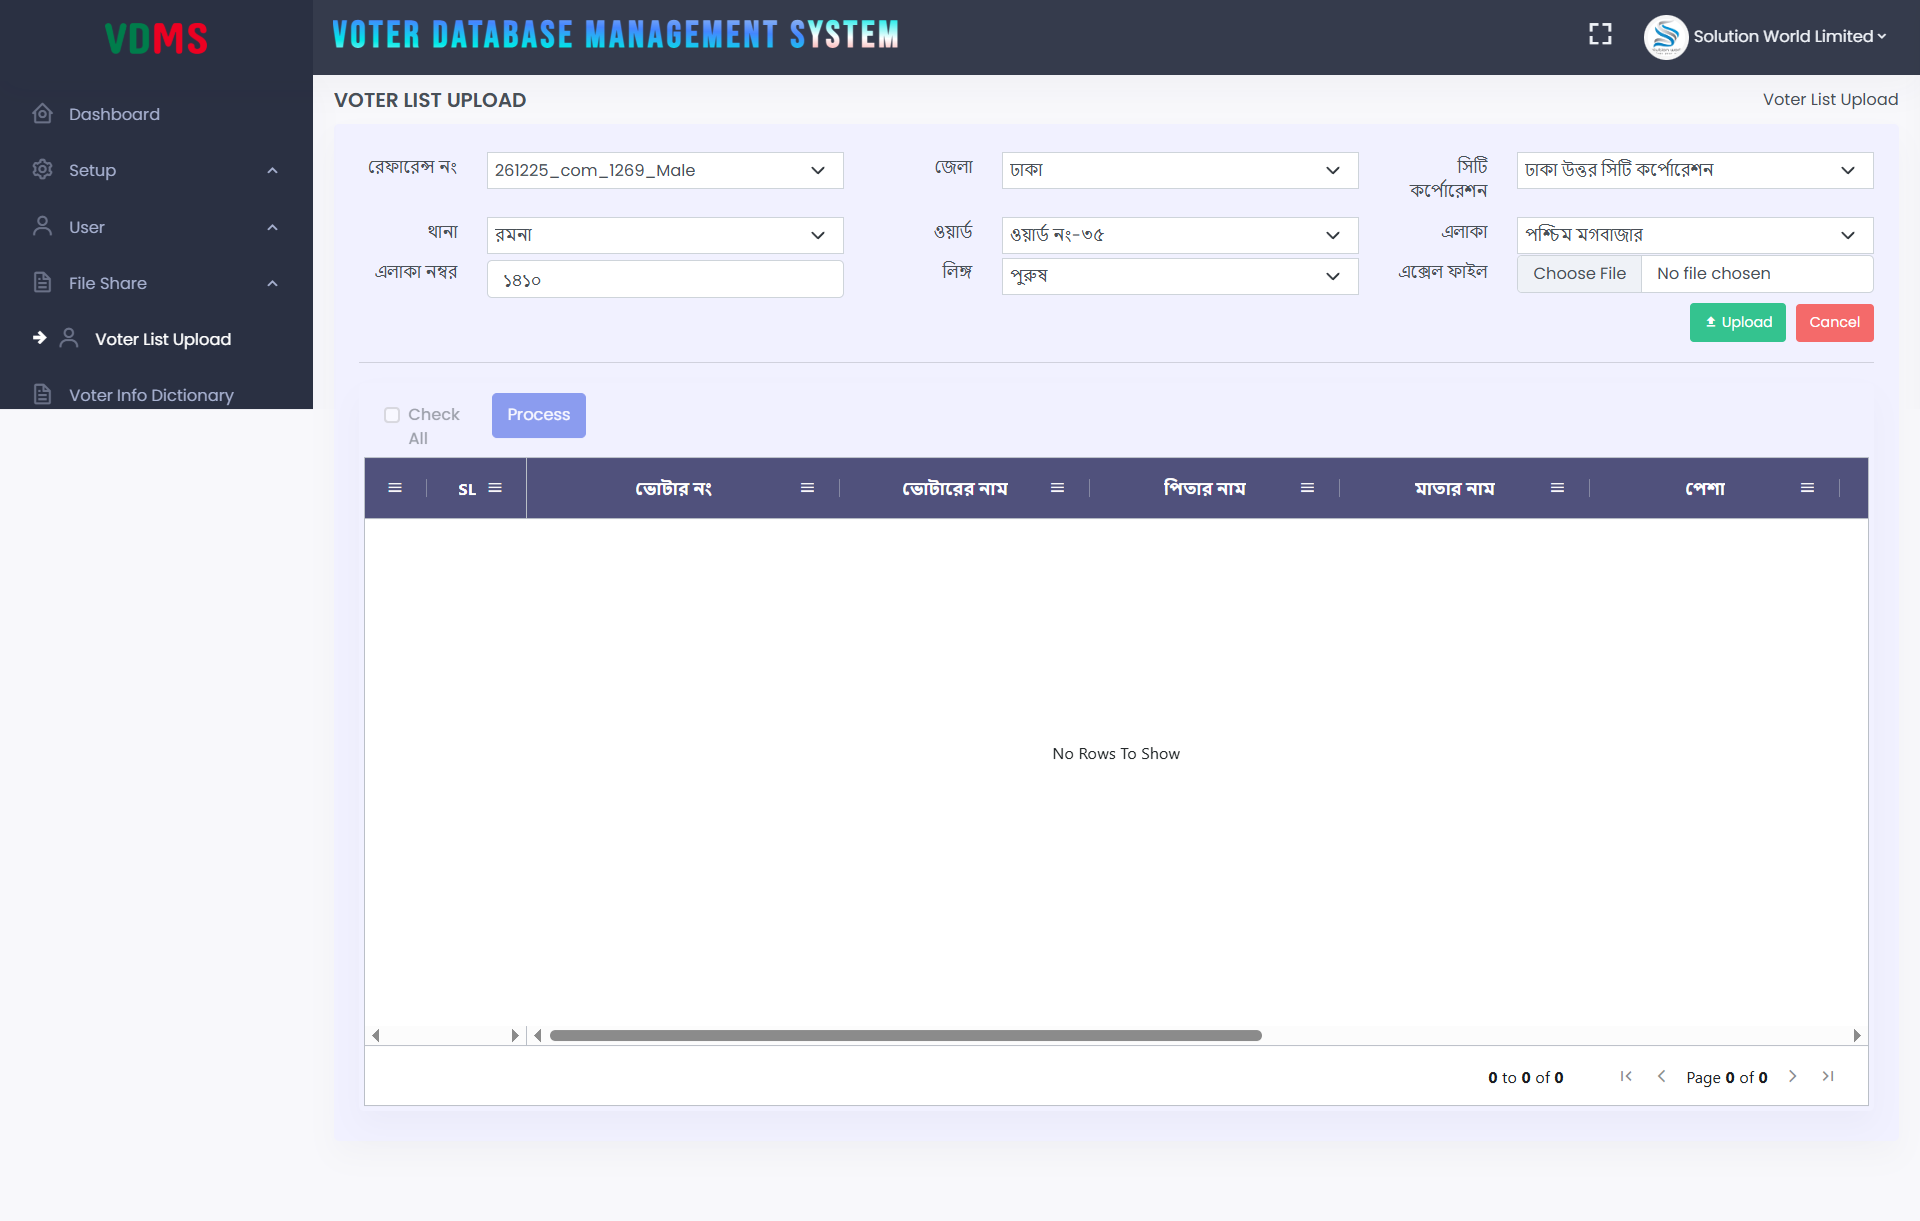Open column menu icon for পিতার নাম
This screenshot has height=1221, width=1920.
click(1307, 488)
